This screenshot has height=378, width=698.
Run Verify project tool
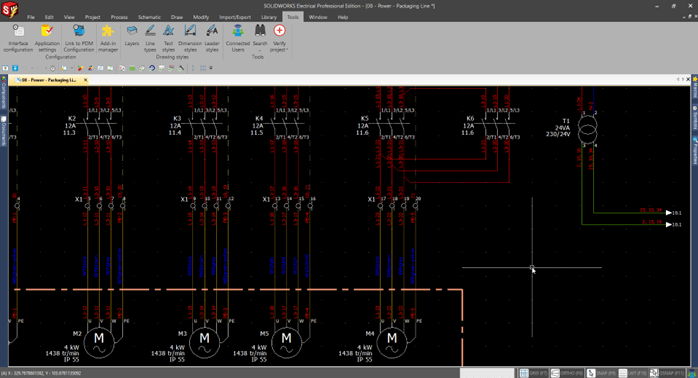tap(279, 38)
